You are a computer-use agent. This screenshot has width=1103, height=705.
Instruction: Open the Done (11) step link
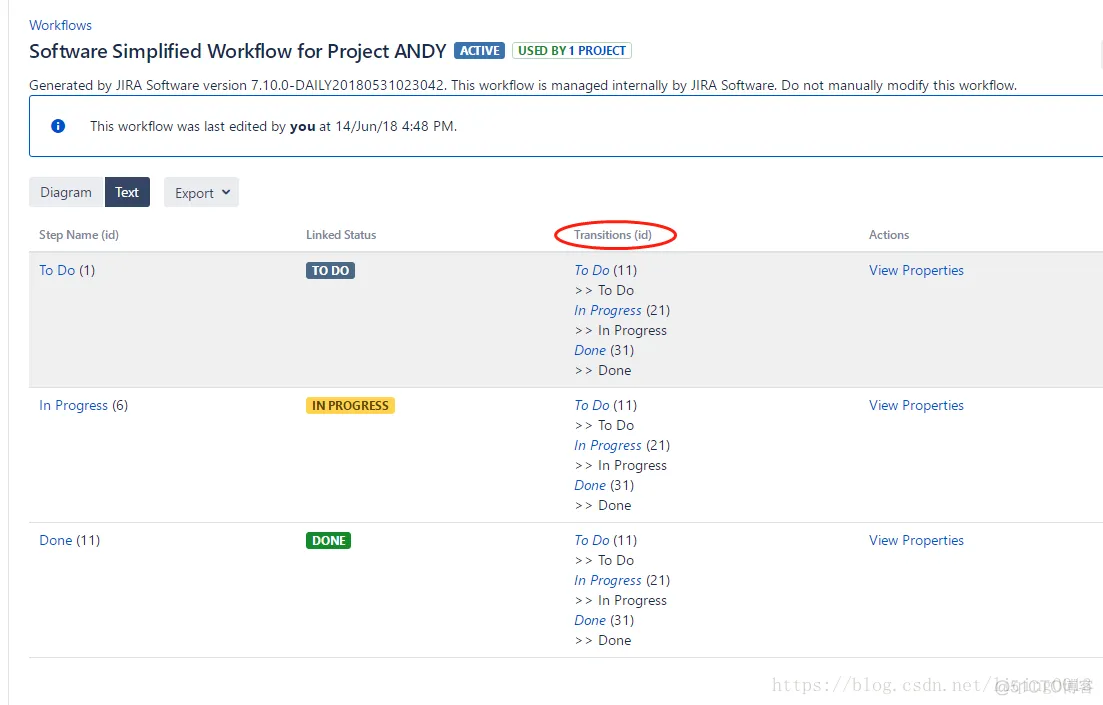click(56, 540)
